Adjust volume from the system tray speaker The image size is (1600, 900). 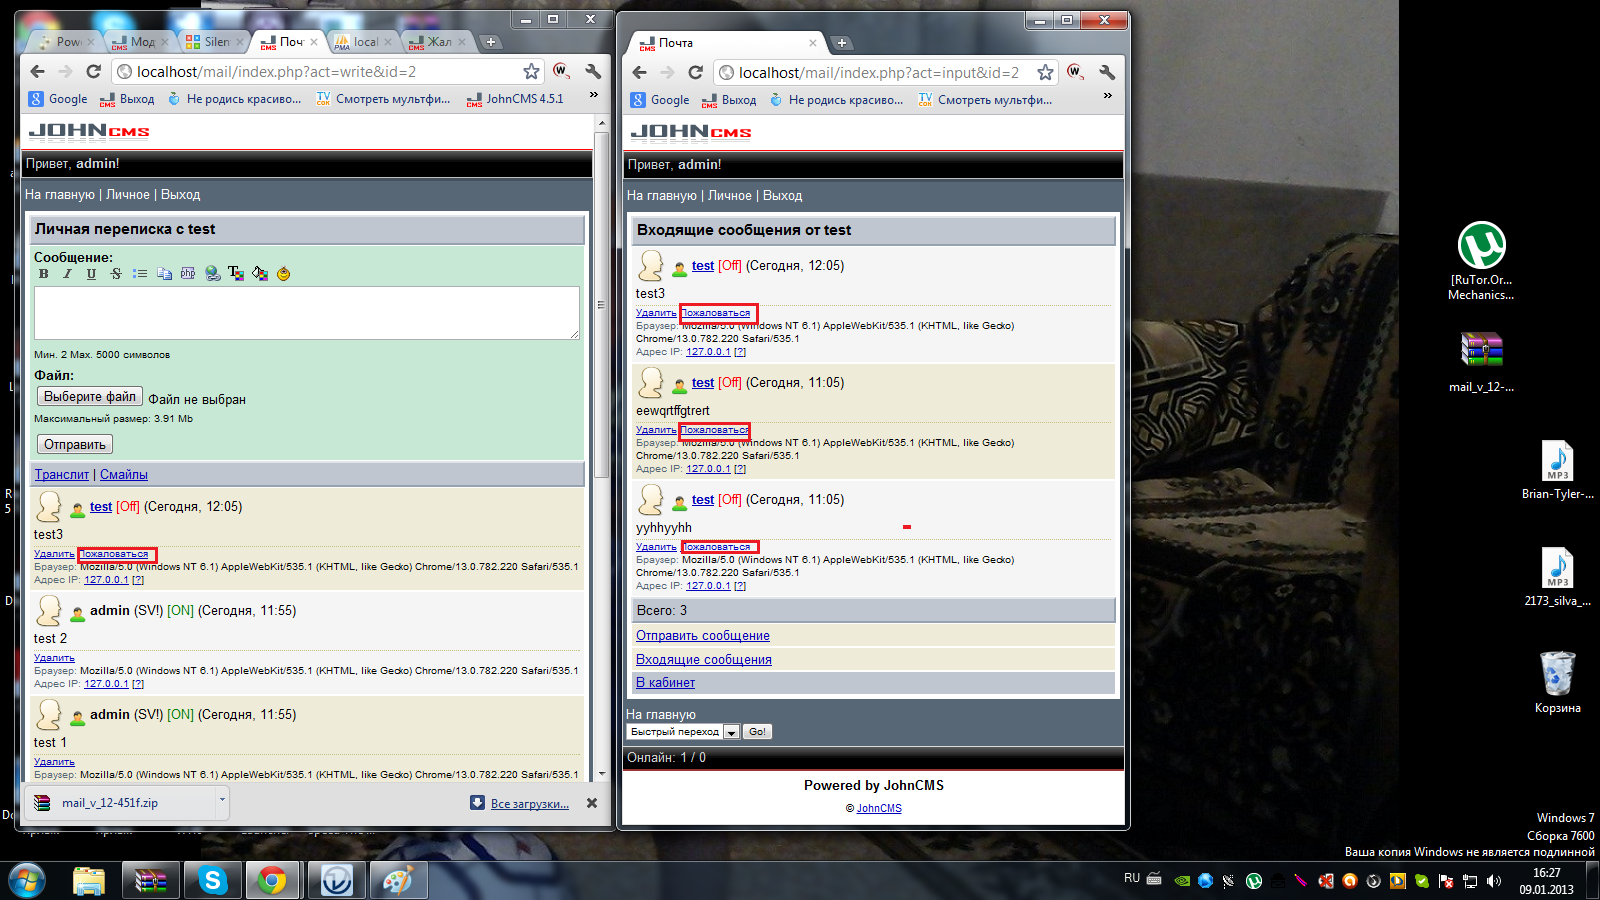click(x=1494, y=881)
